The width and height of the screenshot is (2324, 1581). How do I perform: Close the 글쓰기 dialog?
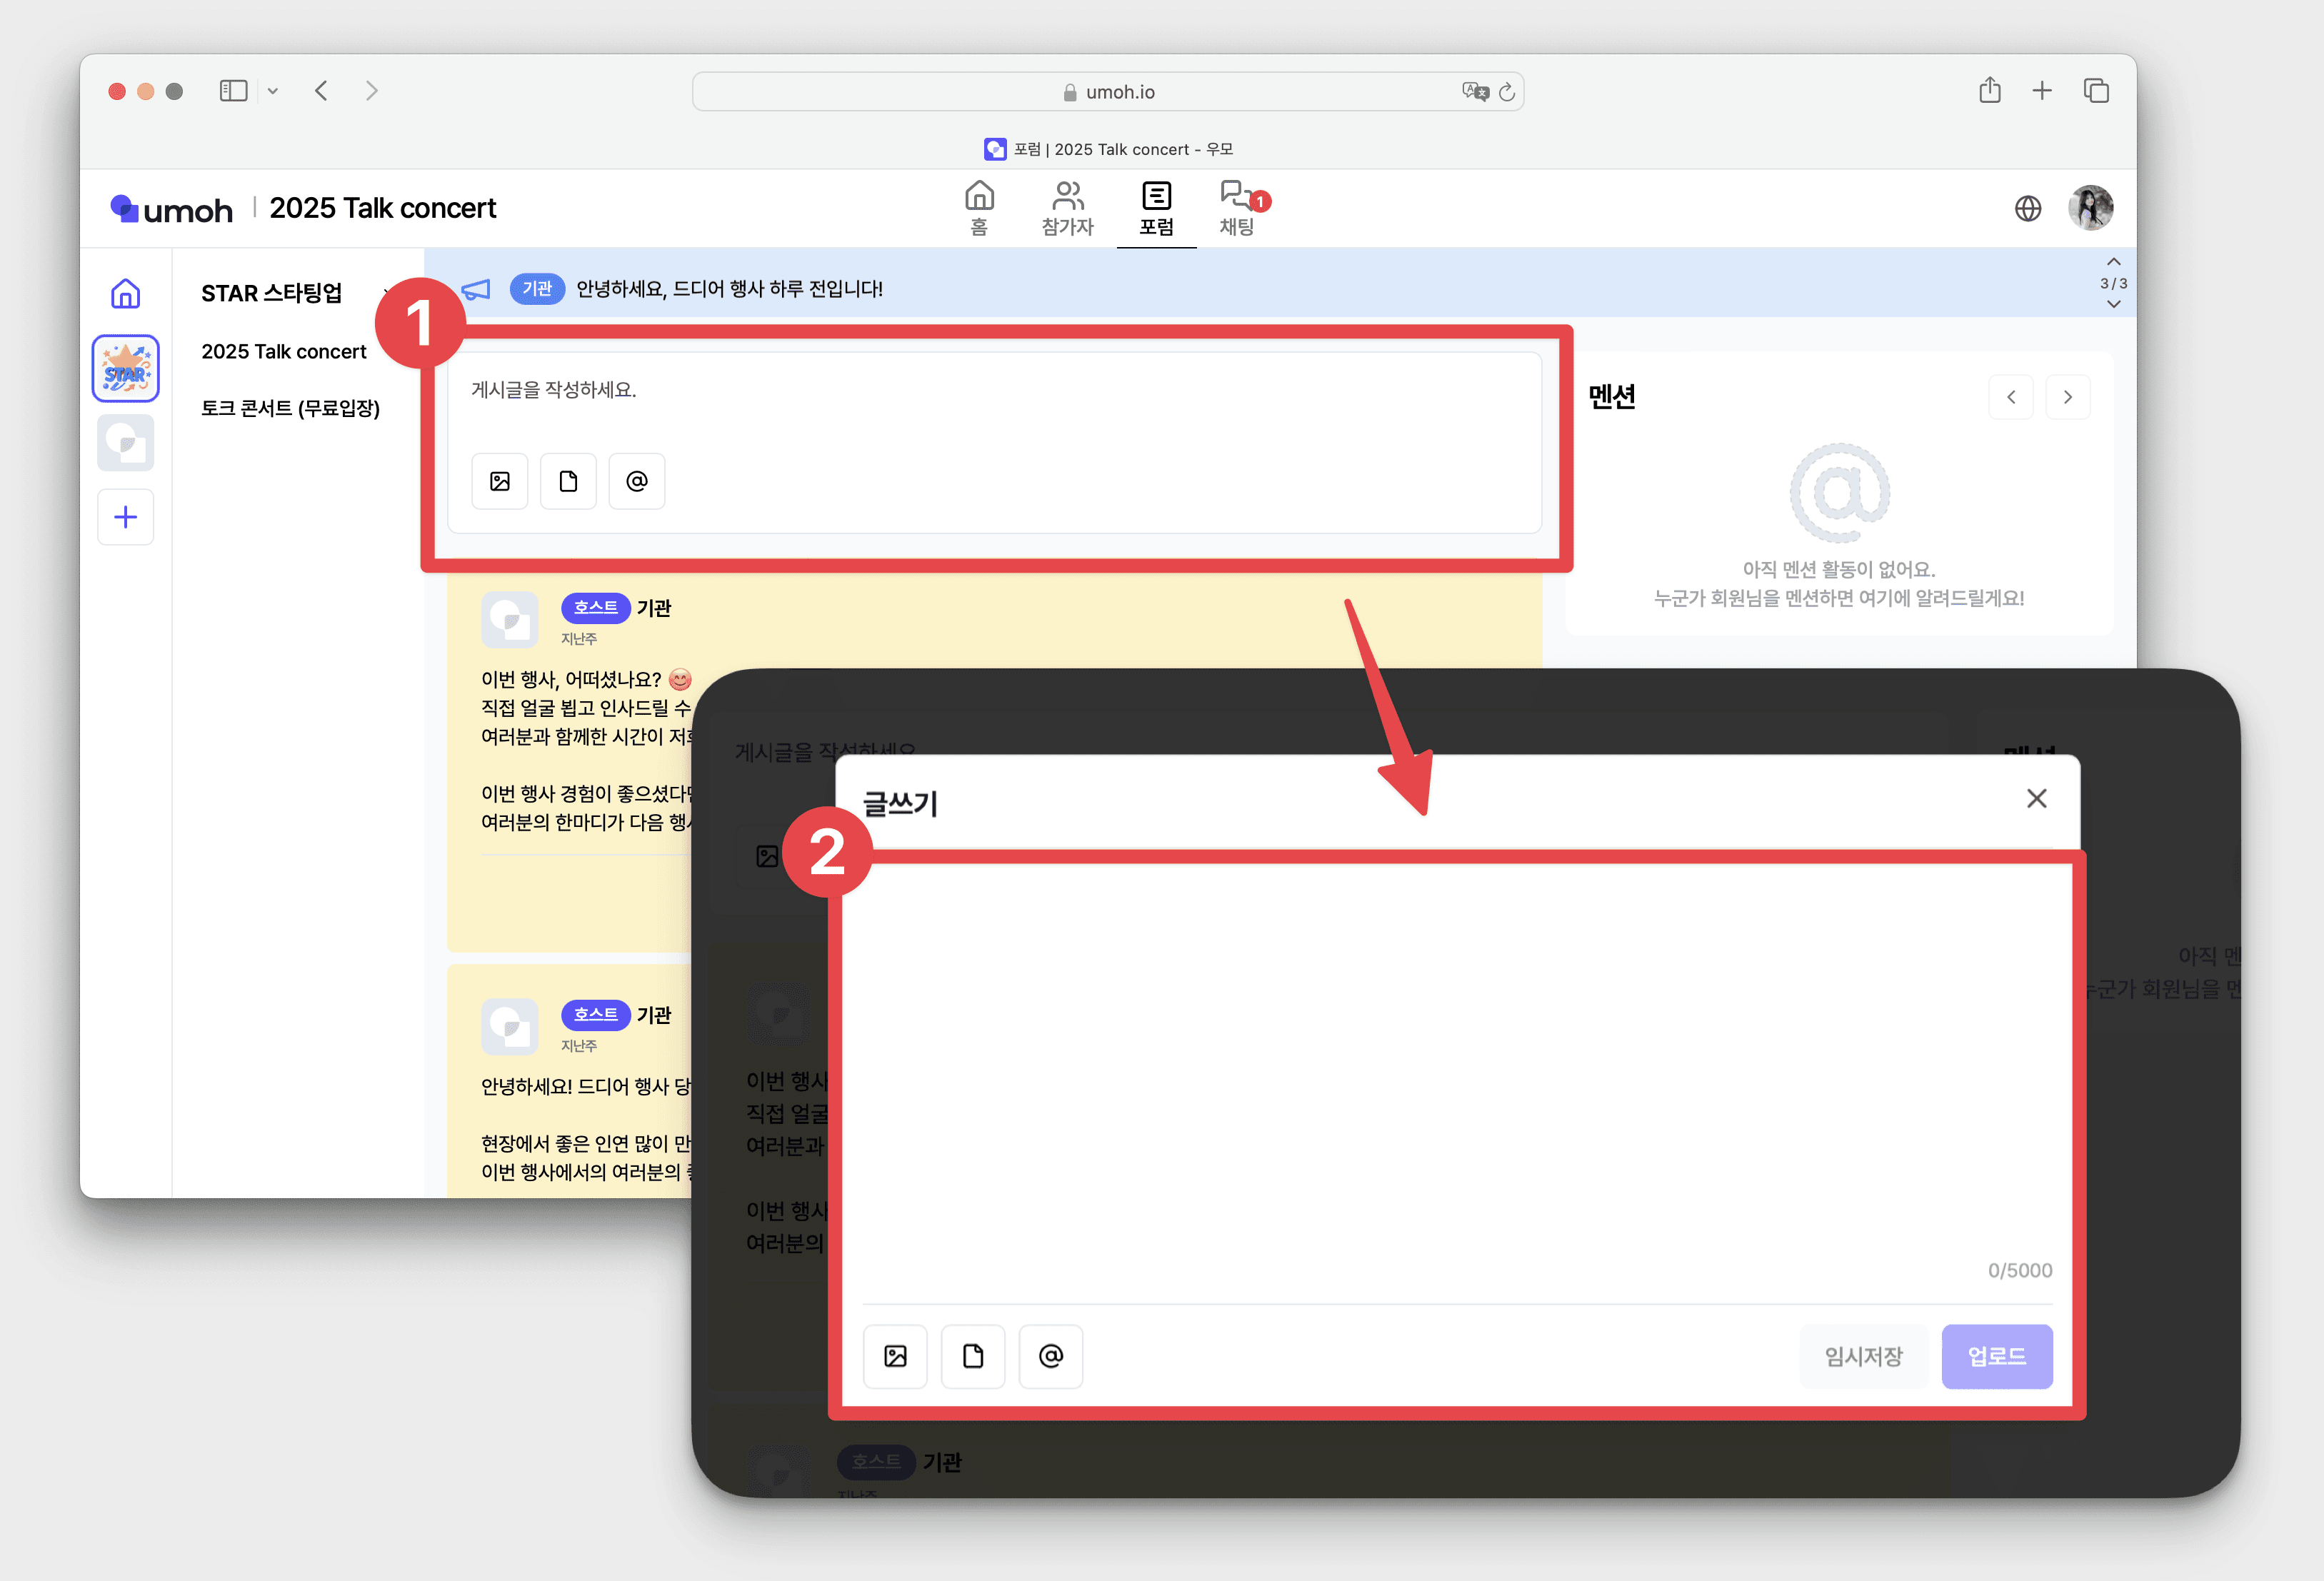tap(2036, 798)
